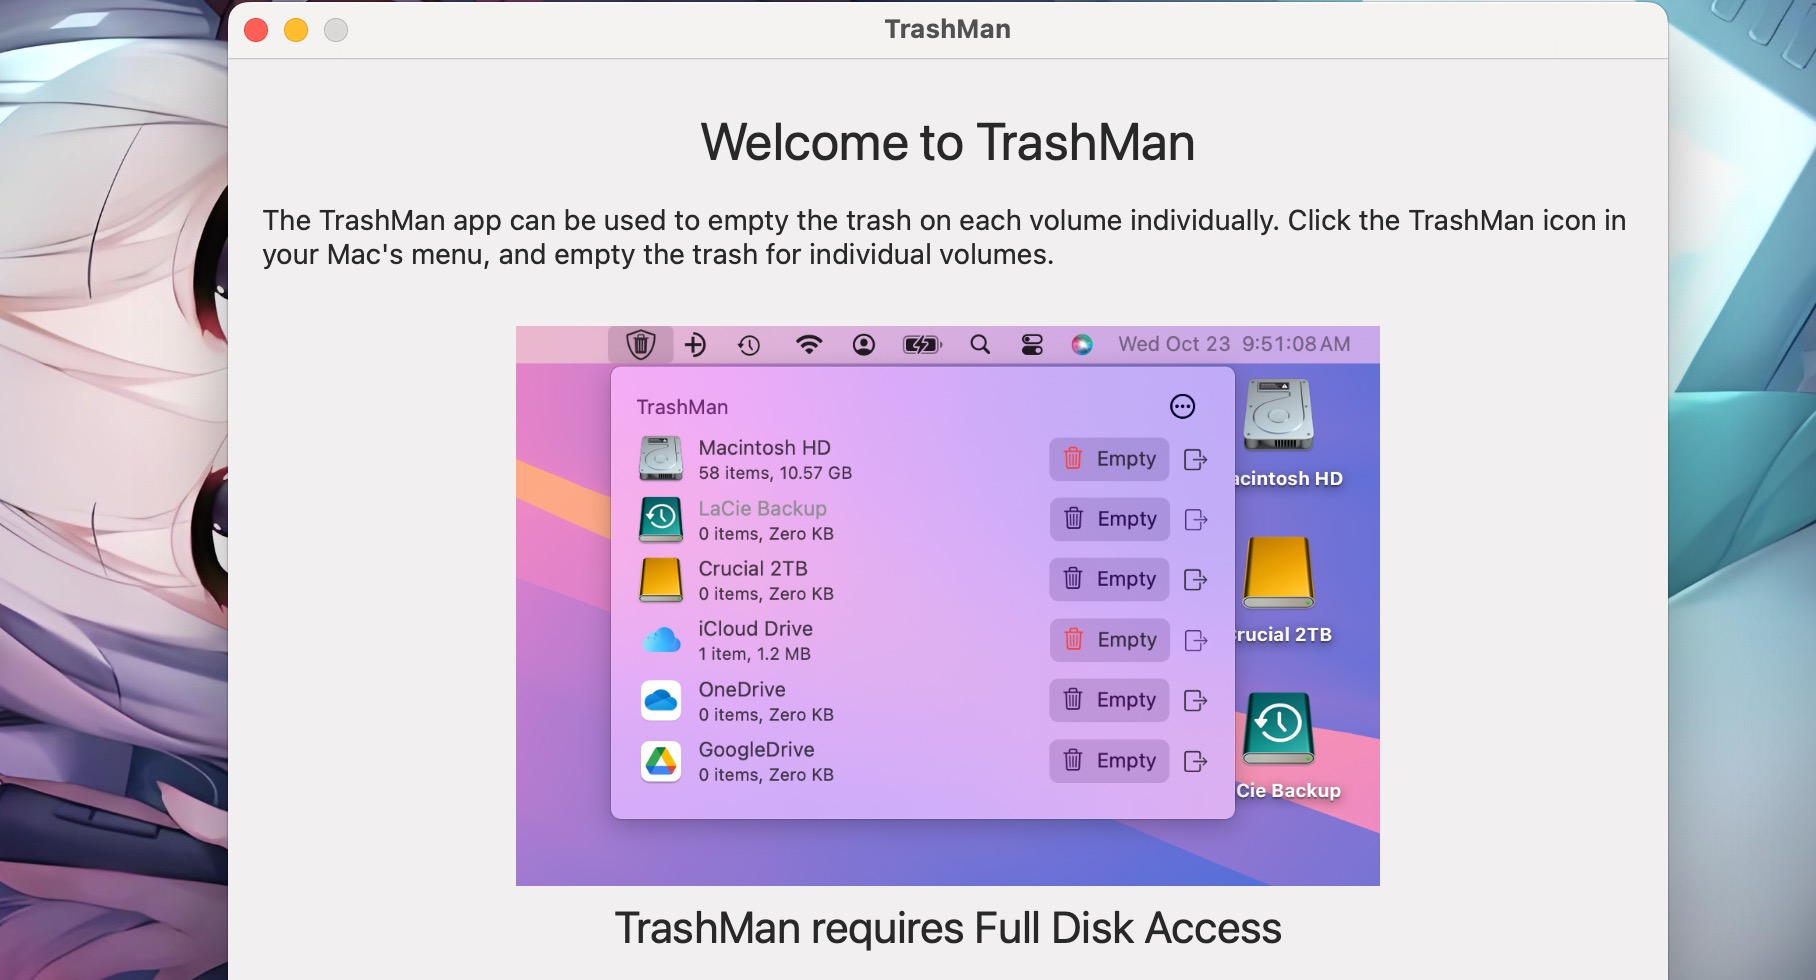
Task: Click the '58 items, 10.57 GB' text
Action: 775,473
